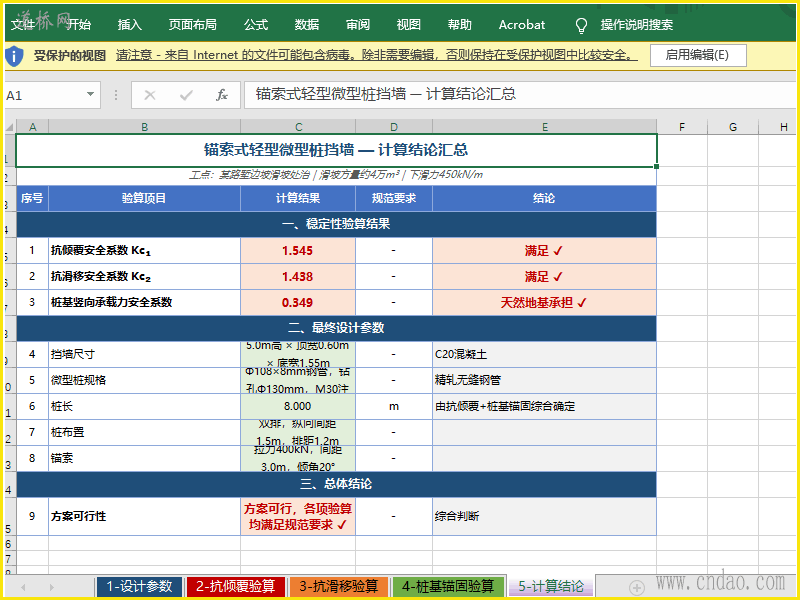Select the merged title cell in the sheet
Viewport: 800px width, 600px height.
click(336, 150)
